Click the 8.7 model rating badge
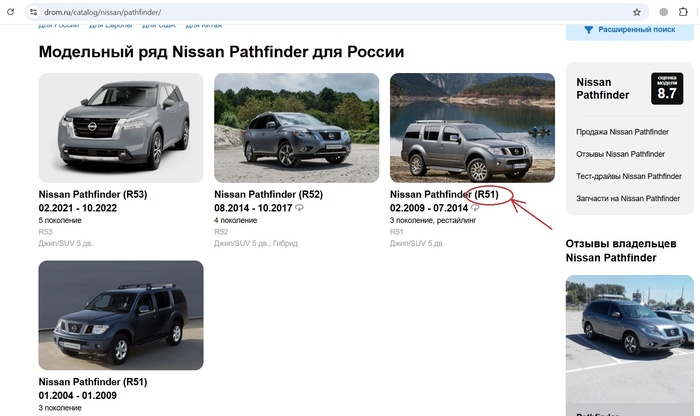This screenshot has height=416, width=700. tap(666, 88)
